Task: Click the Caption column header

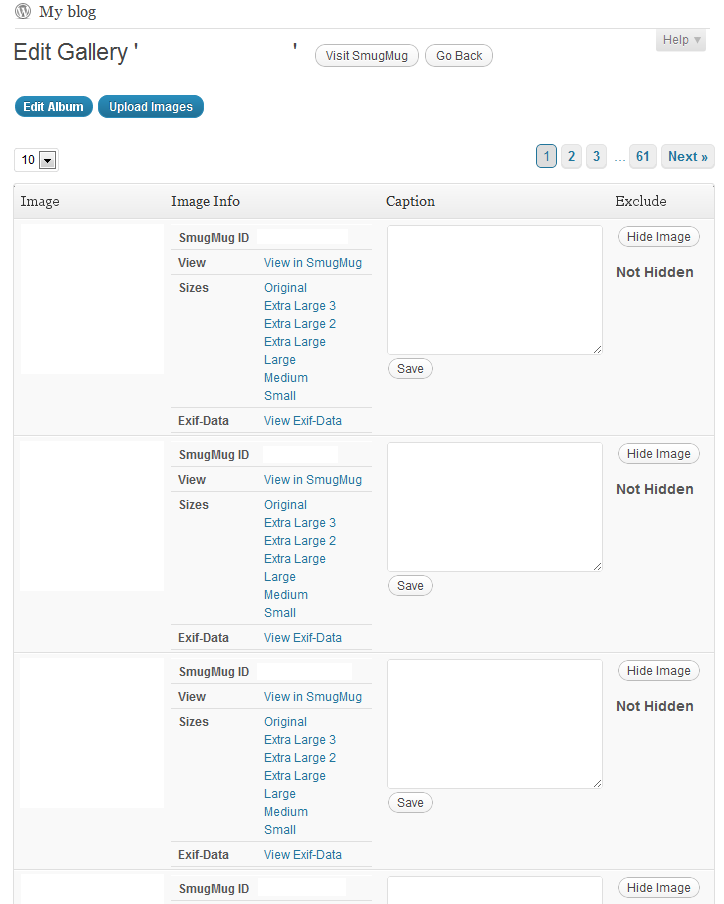Action: (410, 201)
